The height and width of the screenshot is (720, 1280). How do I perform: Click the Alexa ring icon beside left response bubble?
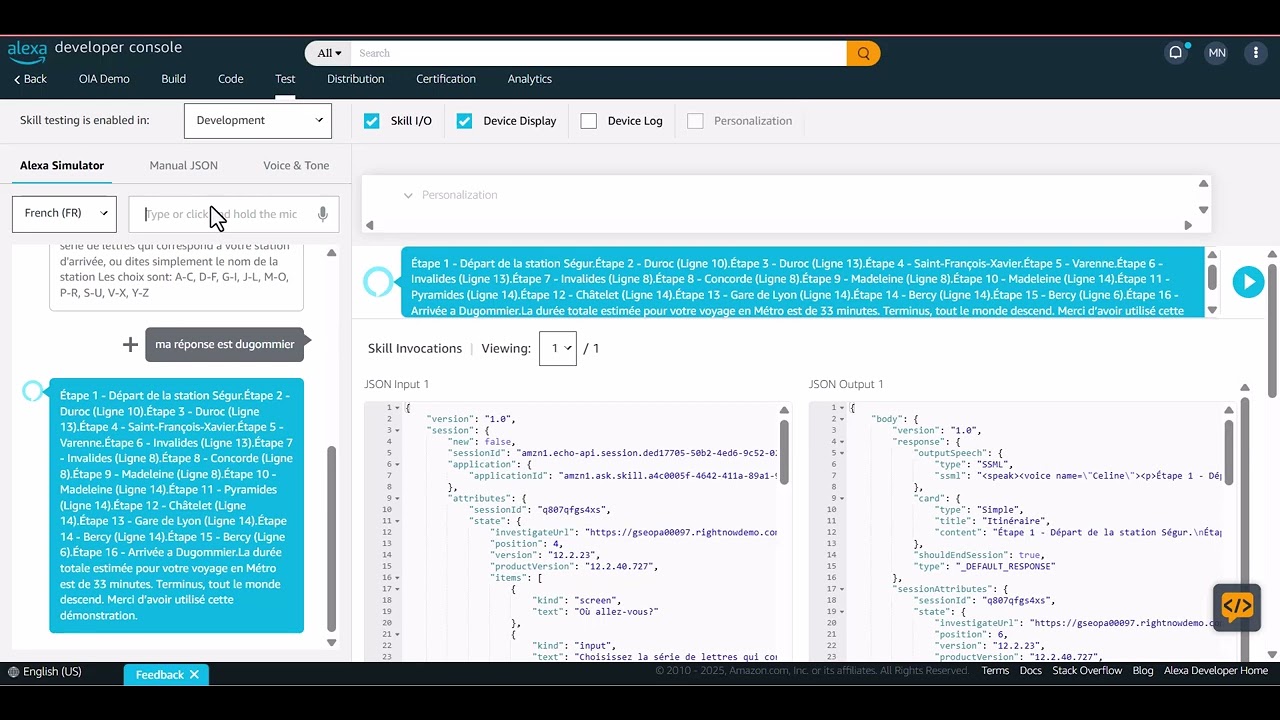[33, 391]
